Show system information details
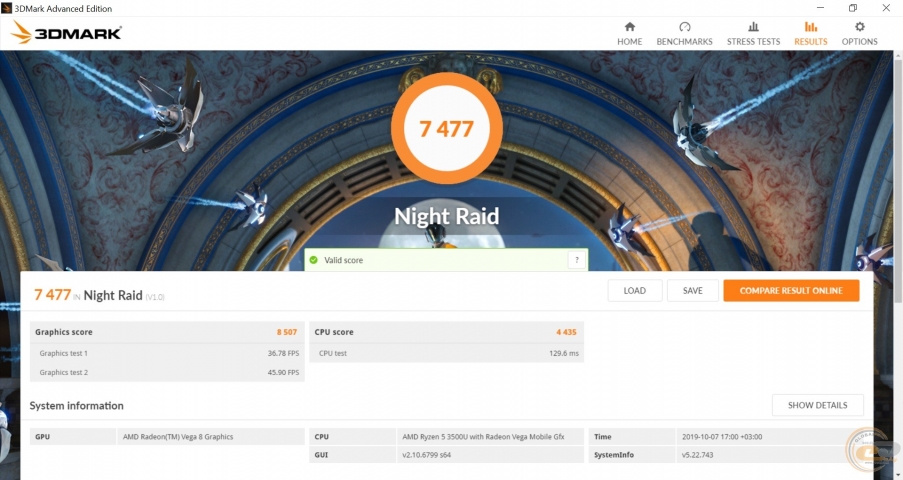The height and width of the screenshot is (480, 903). (817, 405)
